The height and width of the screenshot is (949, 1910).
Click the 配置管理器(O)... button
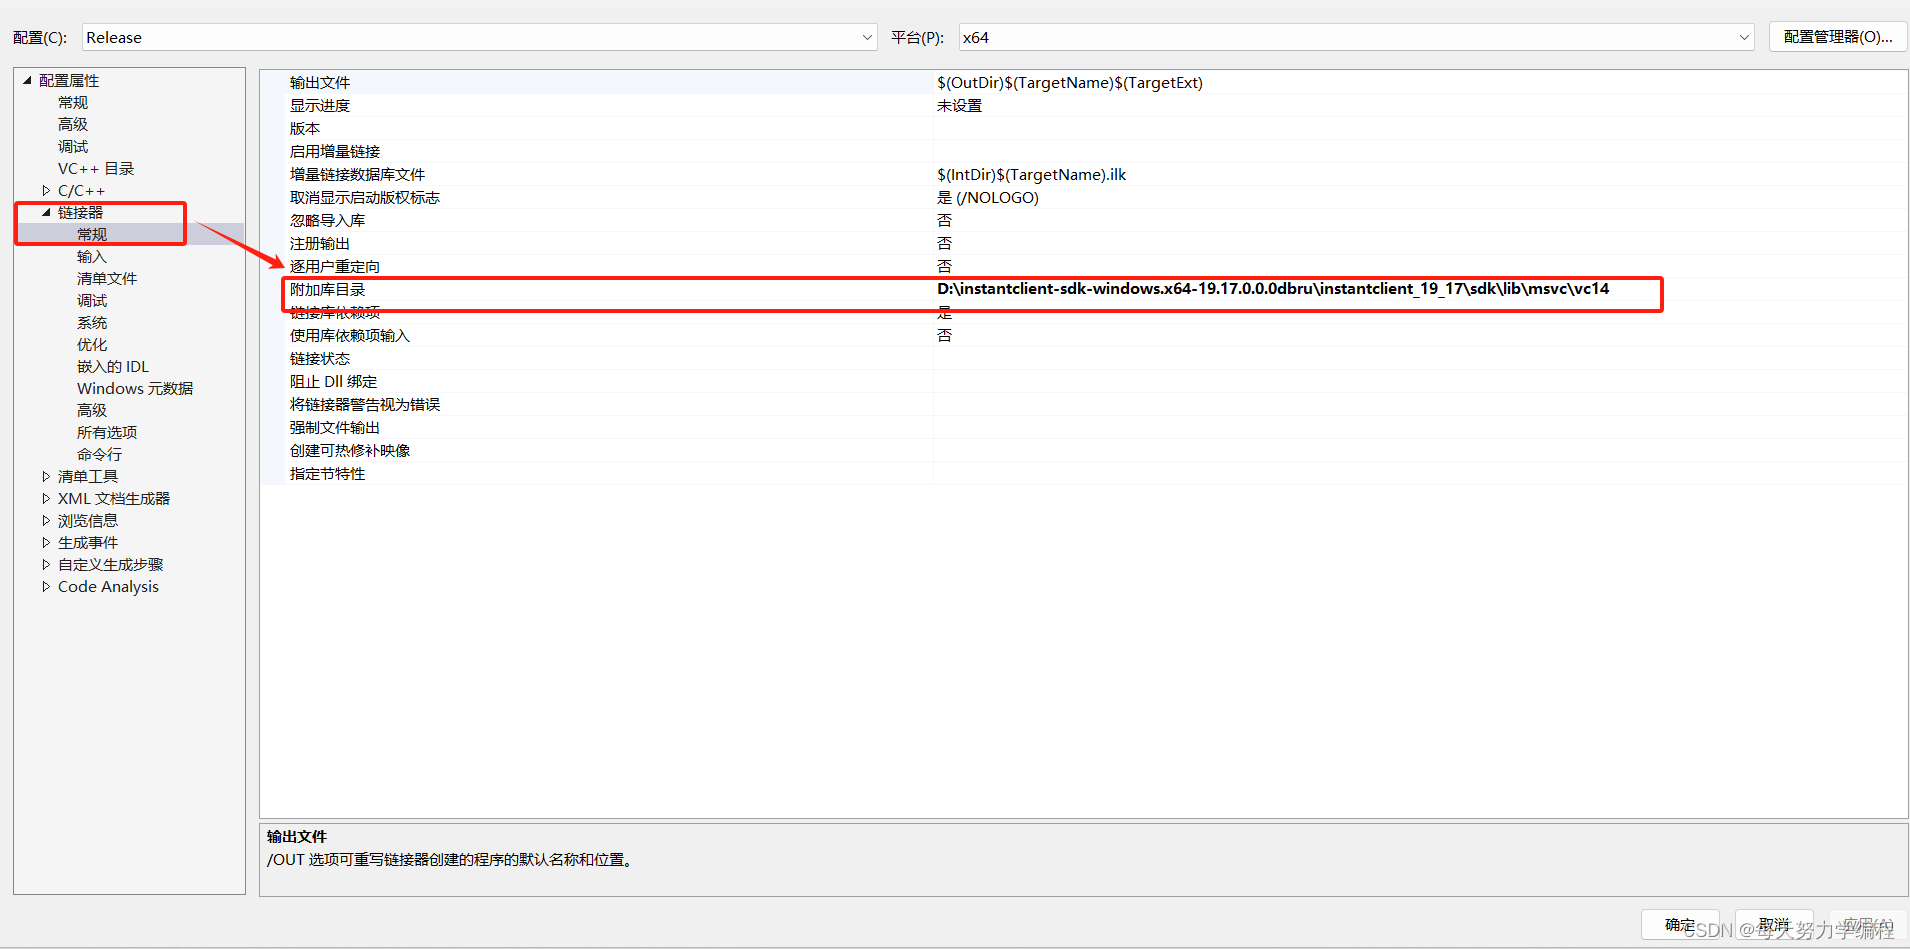coord(1837,37)
